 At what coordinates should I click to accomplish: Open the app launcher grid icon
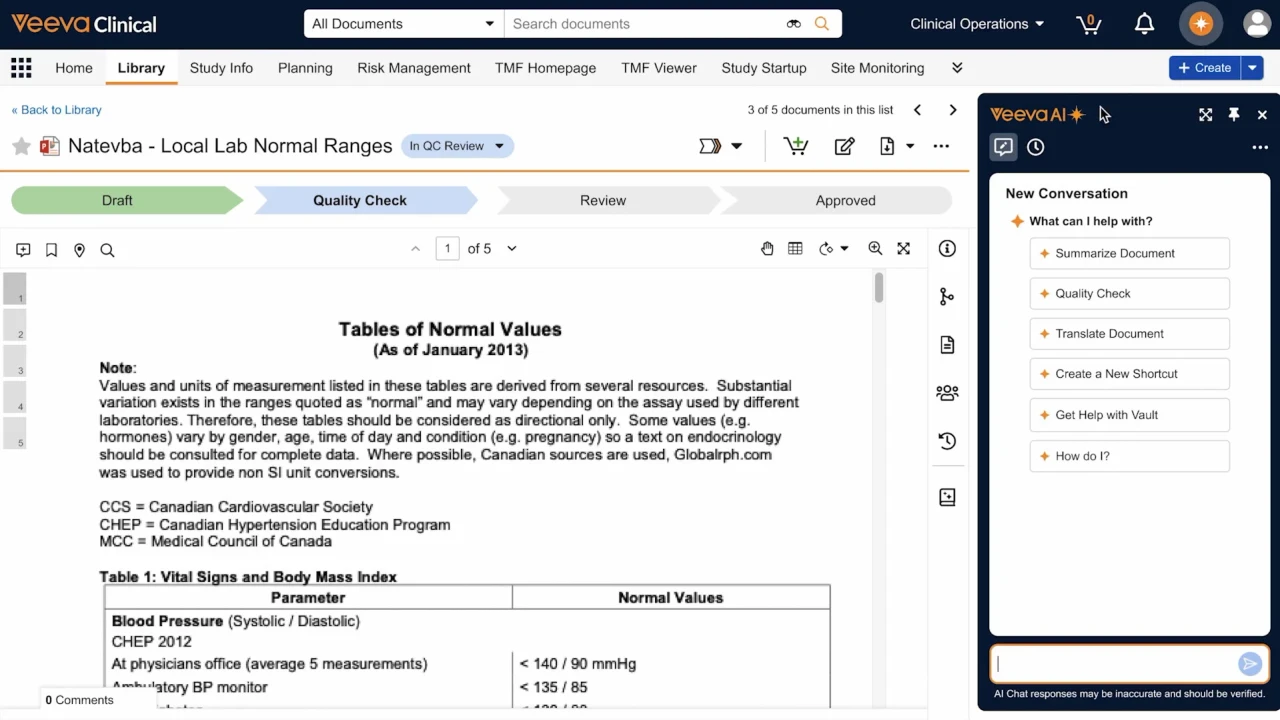tap(21, 68)
